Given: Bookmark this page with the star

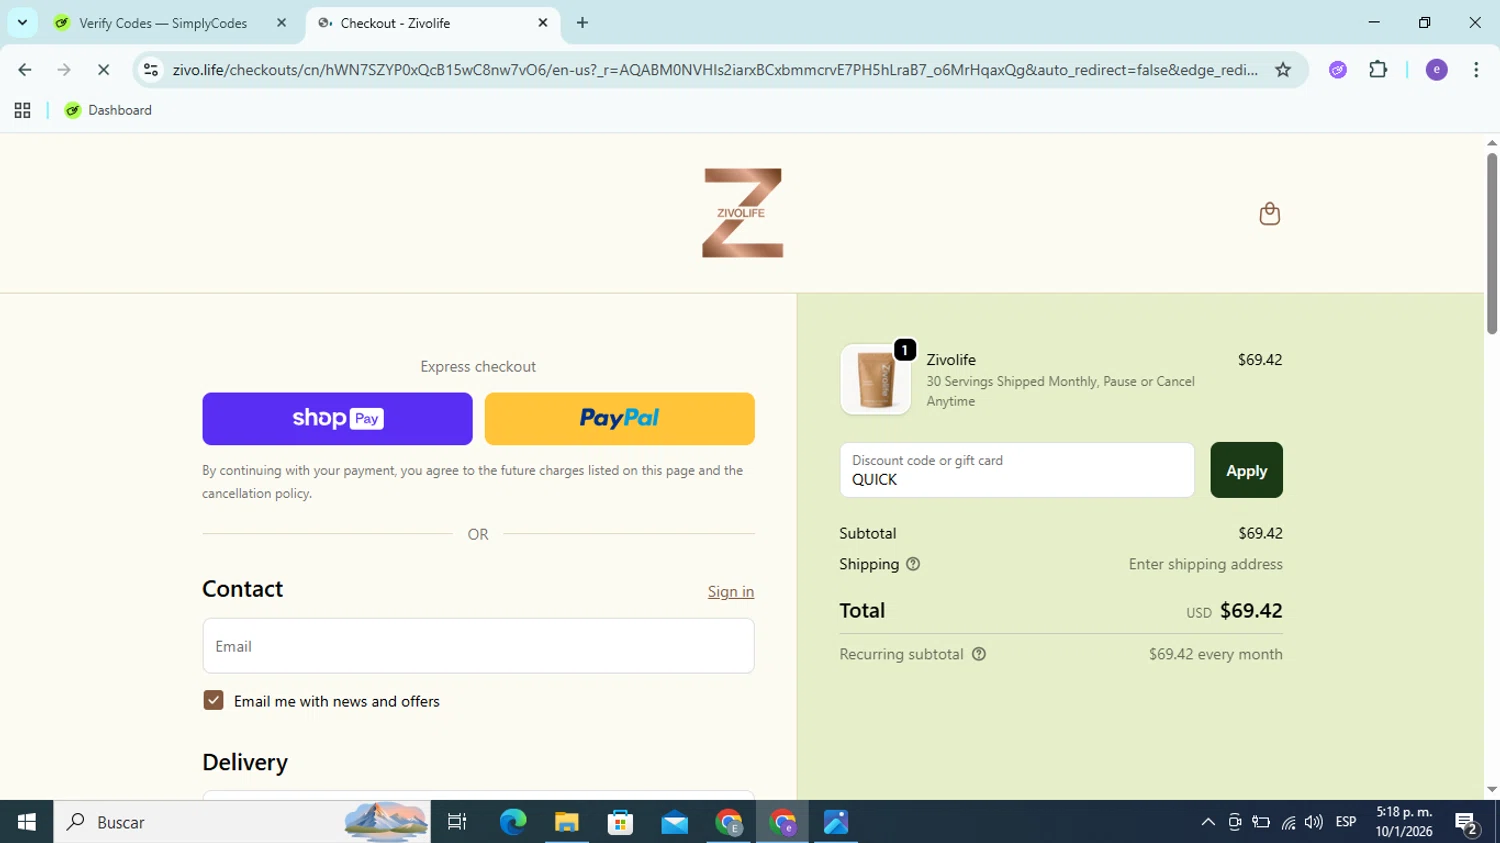Looking at the screenshot, I should (x=1283, y=70).
